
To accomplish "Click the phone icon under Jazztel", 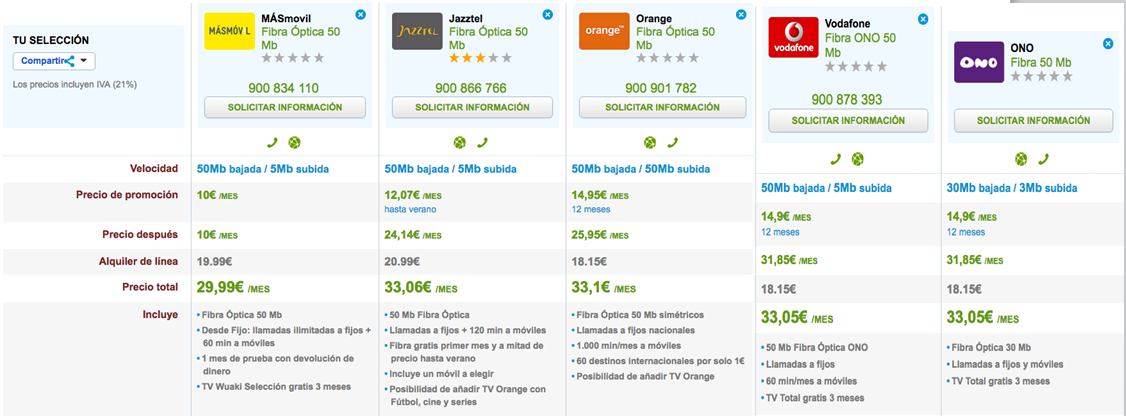I will (x=482, y=142).
